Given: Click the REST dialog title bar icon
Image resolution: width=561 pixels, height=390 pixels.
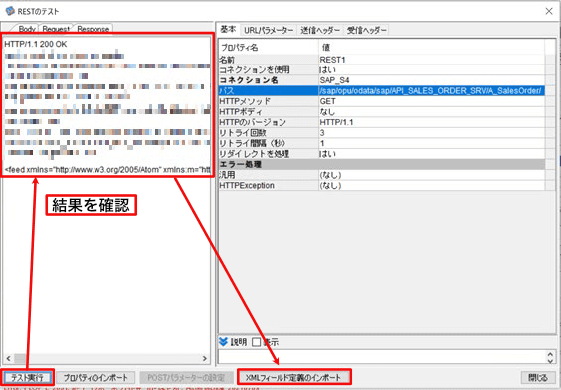Looking at the screenshot, I should [10, 11].
